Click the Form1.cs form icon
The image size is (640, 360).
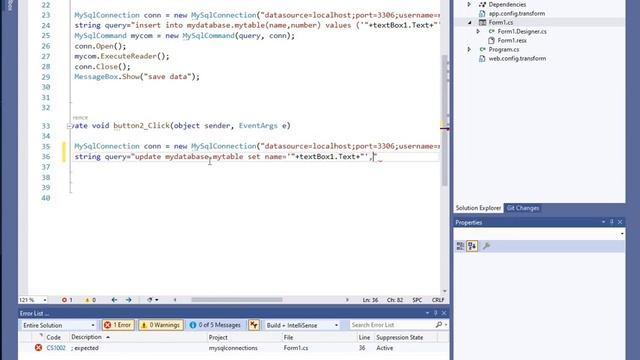[482, 22]
